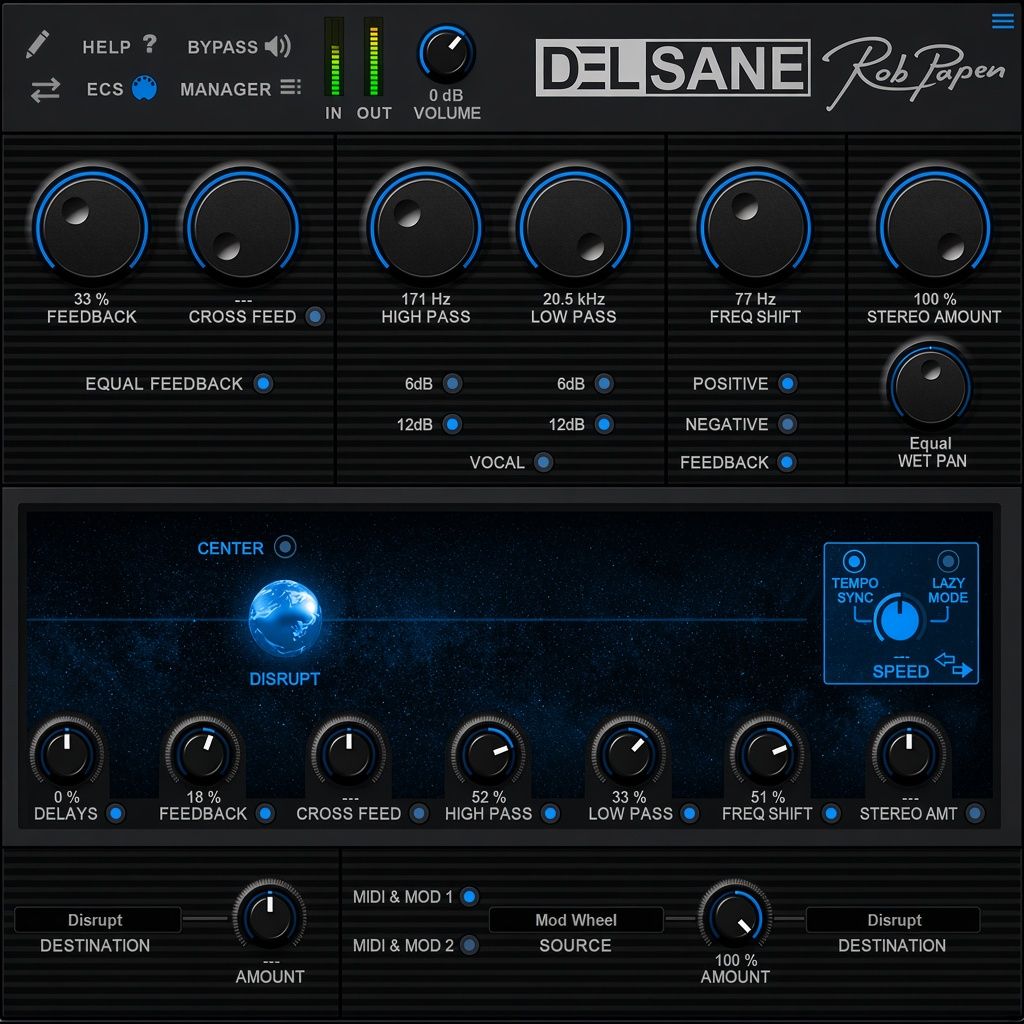Toggle freq shift FEEDBACK option
This screenshot has width=1024, height=1024.
point(788,462)
